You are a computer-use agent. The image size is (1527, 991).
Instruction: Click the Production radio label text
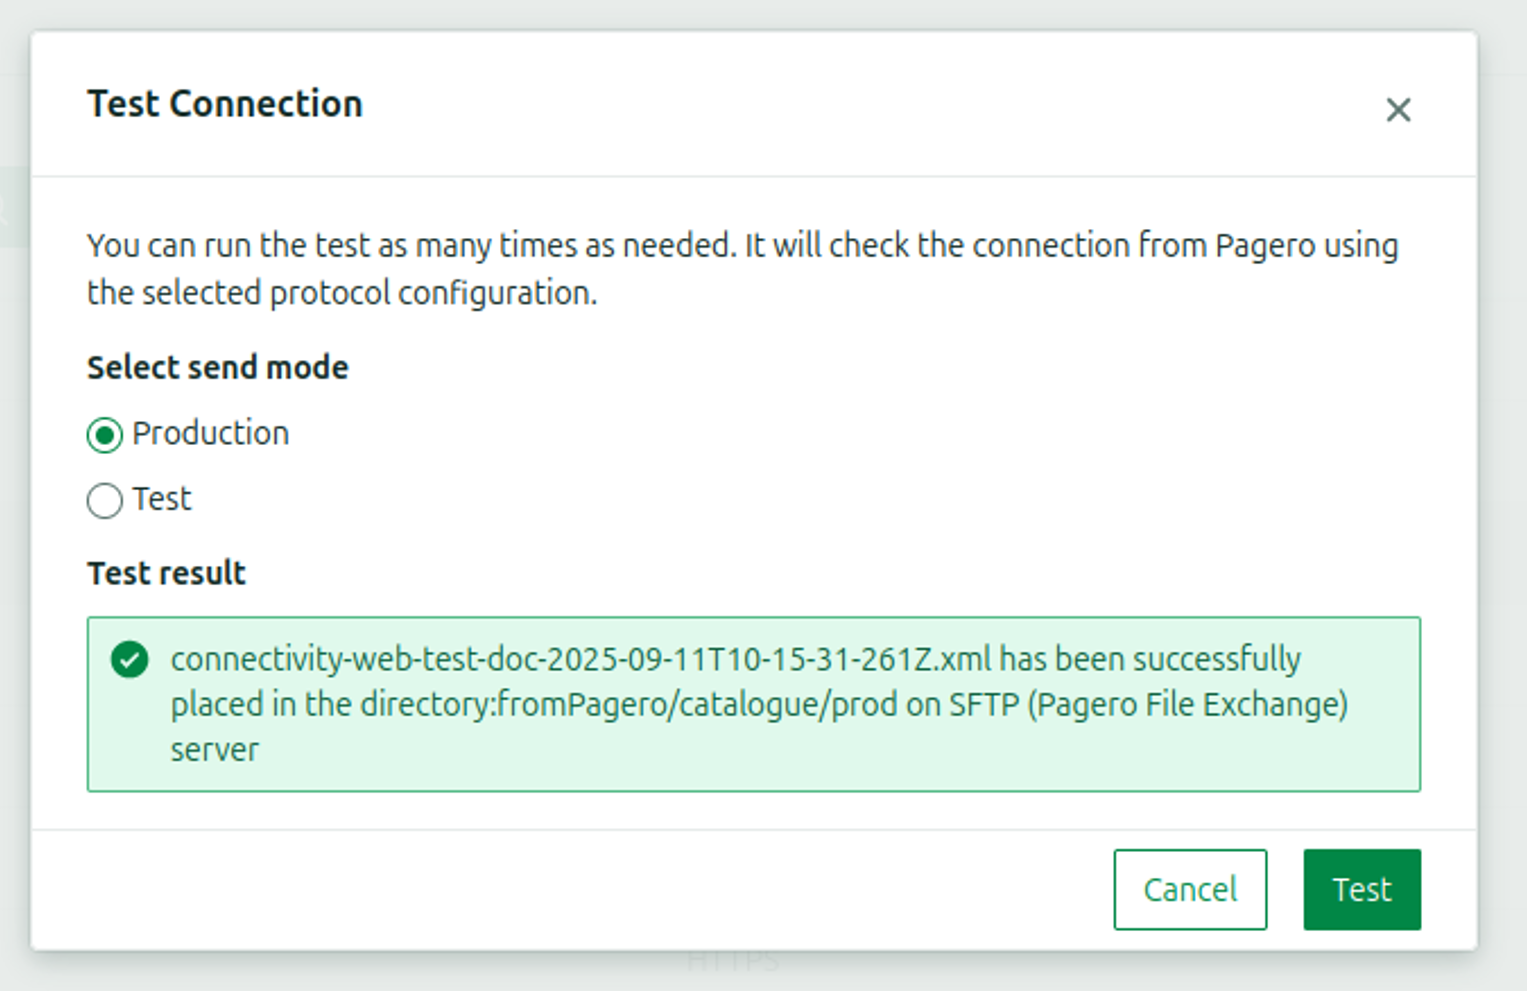point(210,434)
